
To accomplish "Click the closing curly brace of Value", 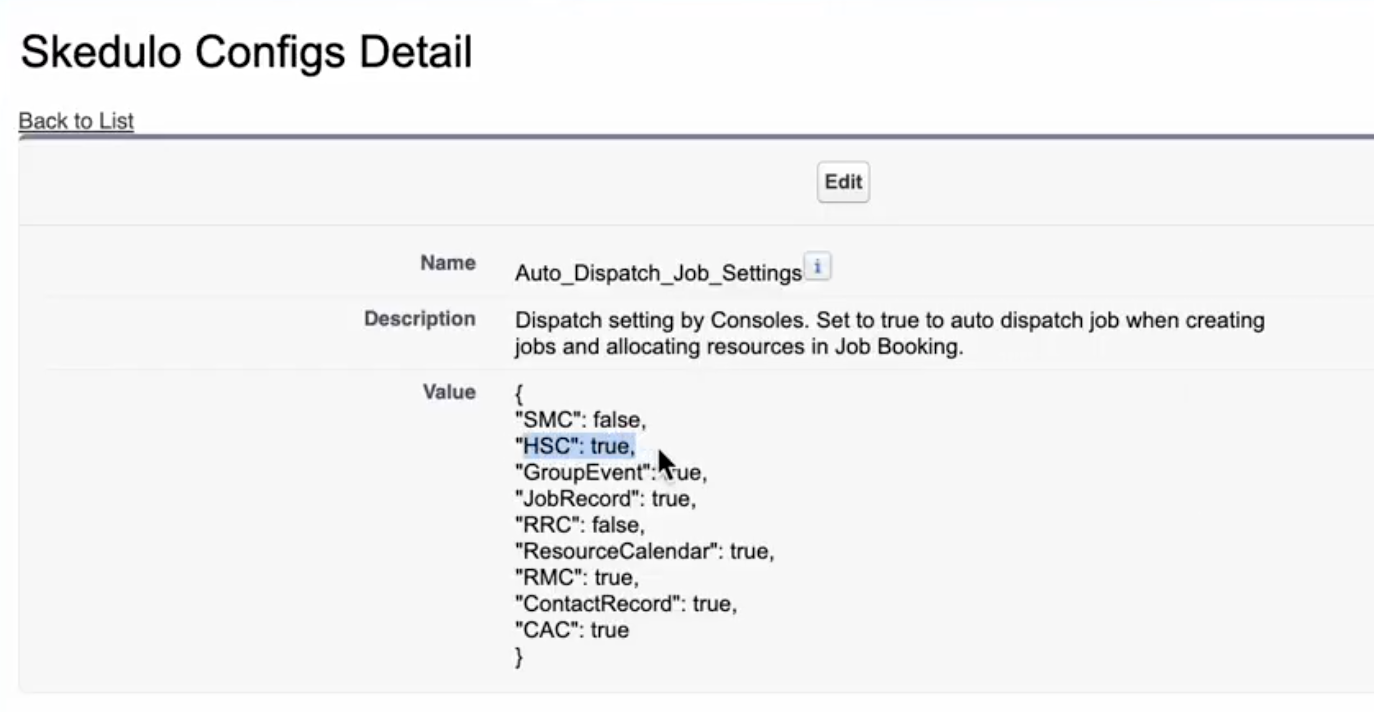I will 518,657.
